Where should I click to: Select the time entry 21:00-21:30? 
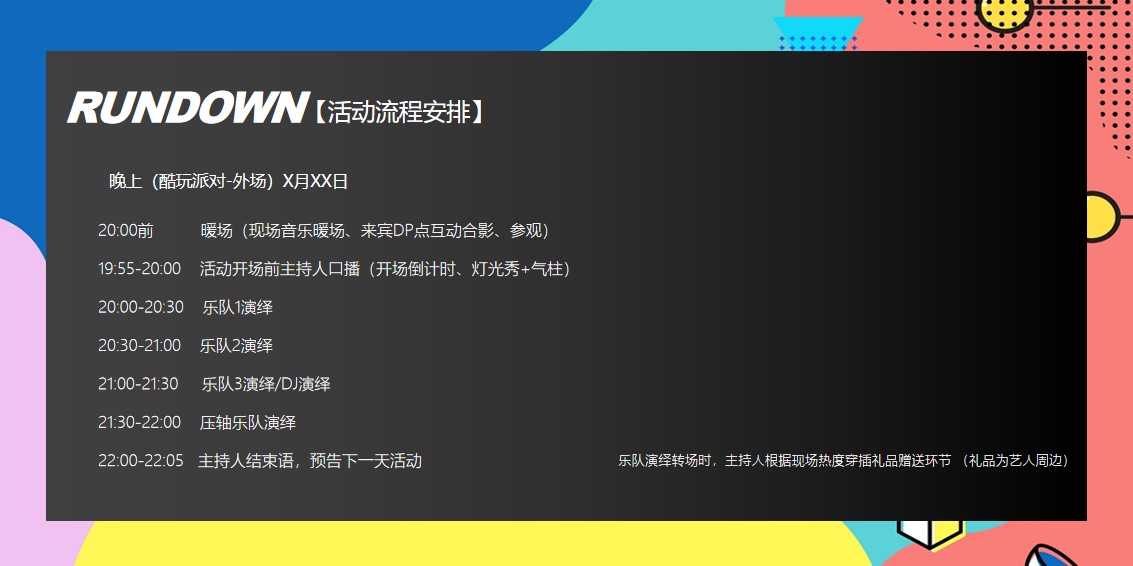(138, 384)
